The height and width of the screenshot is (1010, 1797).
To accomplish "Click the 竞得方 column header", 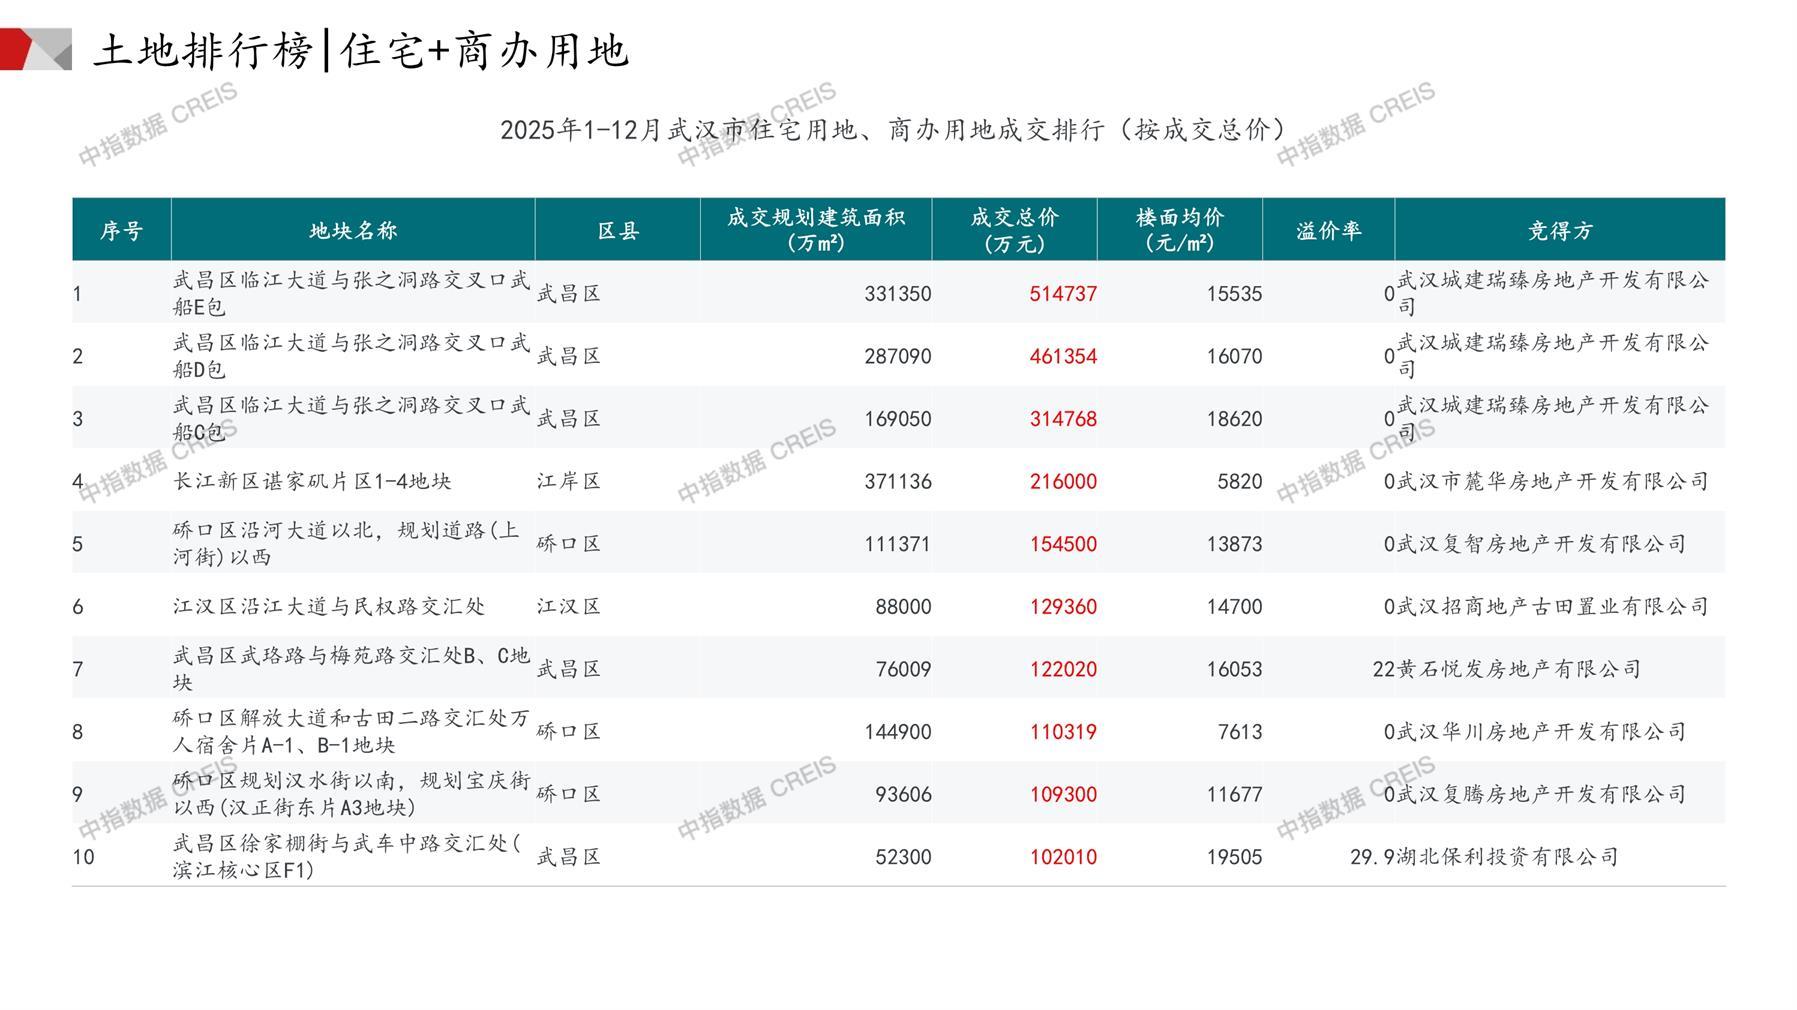I will click(x=1559, y=231).
